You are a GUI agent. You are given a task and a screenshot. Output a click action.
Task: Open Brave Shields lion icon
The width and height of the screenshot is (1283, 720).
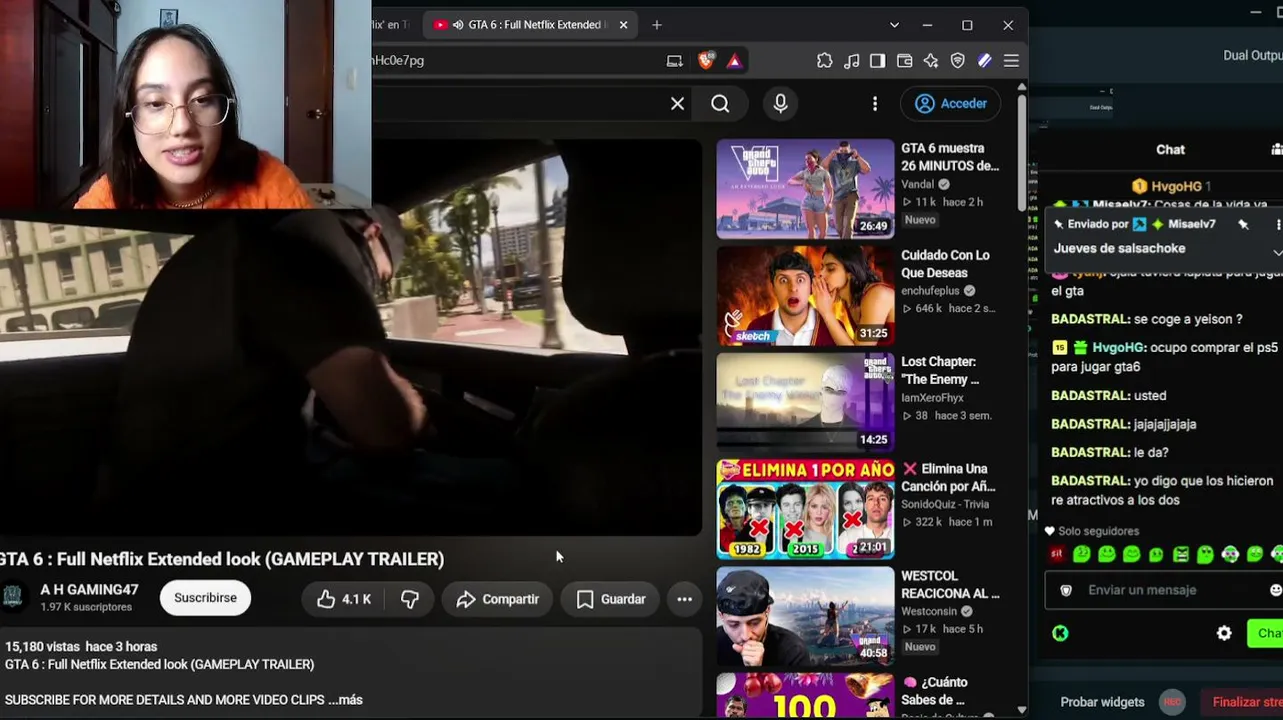tap(706, 61)
